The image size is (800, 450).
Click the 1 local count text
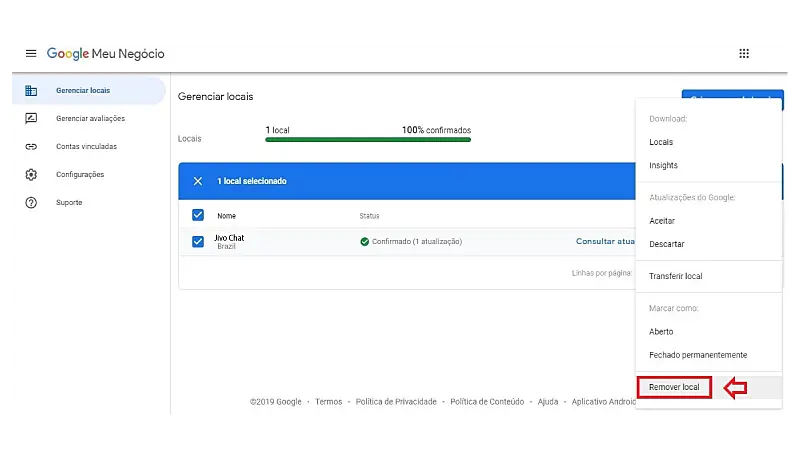(x=278, y=130)
